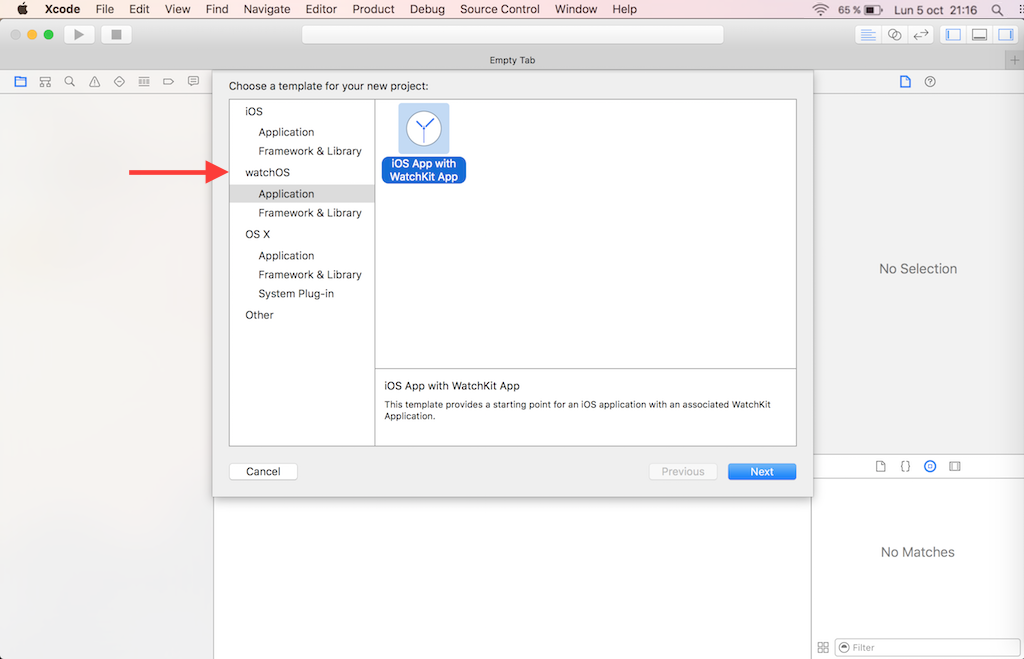Screen dimensions: 1024x659
Task: Select Application under iOS
Action: click(286, 132)
